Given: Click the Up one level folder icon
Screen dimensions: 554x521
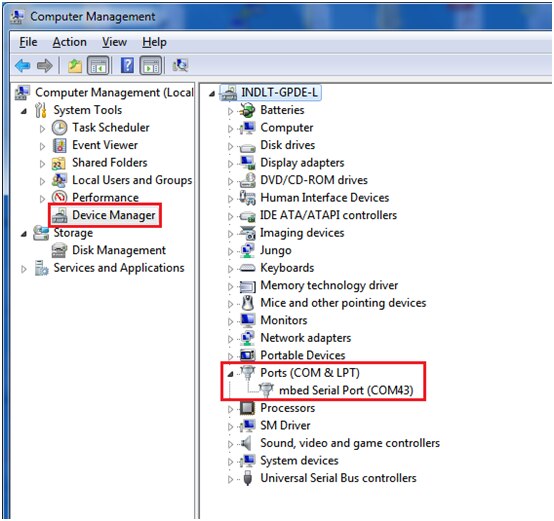Looking at the screenshot, I should 75,66.
